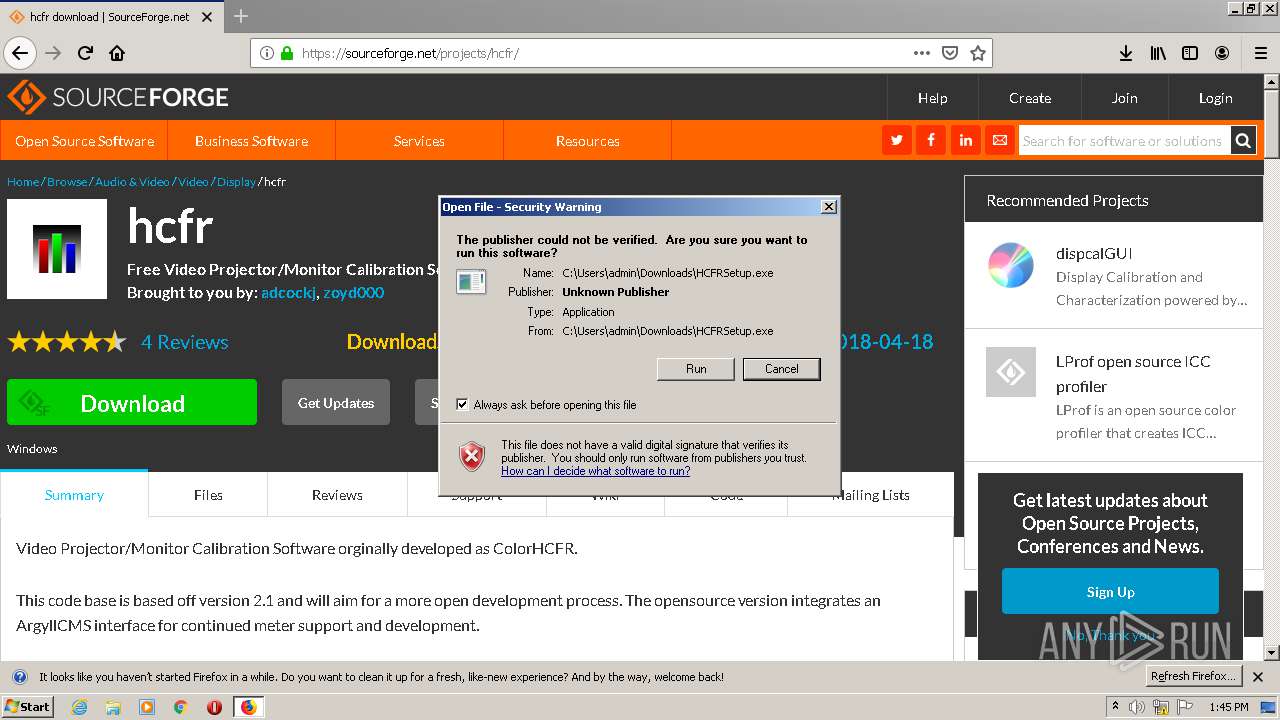The height and width of the screenshot is (720, 1280).
Task: Open Firefox account icon
Action: 1222,53
